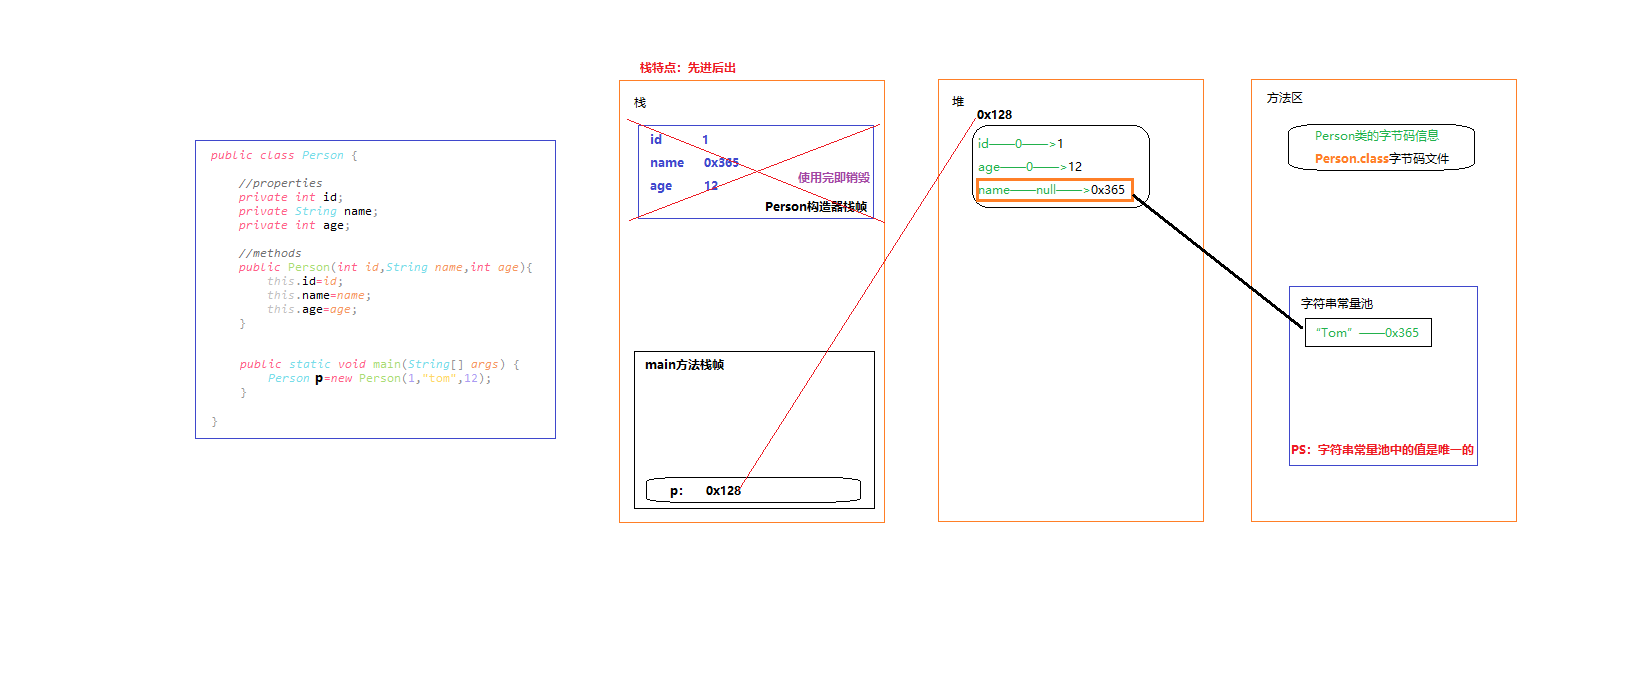Click code line 'private String name;'
The width and height of the screenshot is (1651, 679).
[308, 212]
